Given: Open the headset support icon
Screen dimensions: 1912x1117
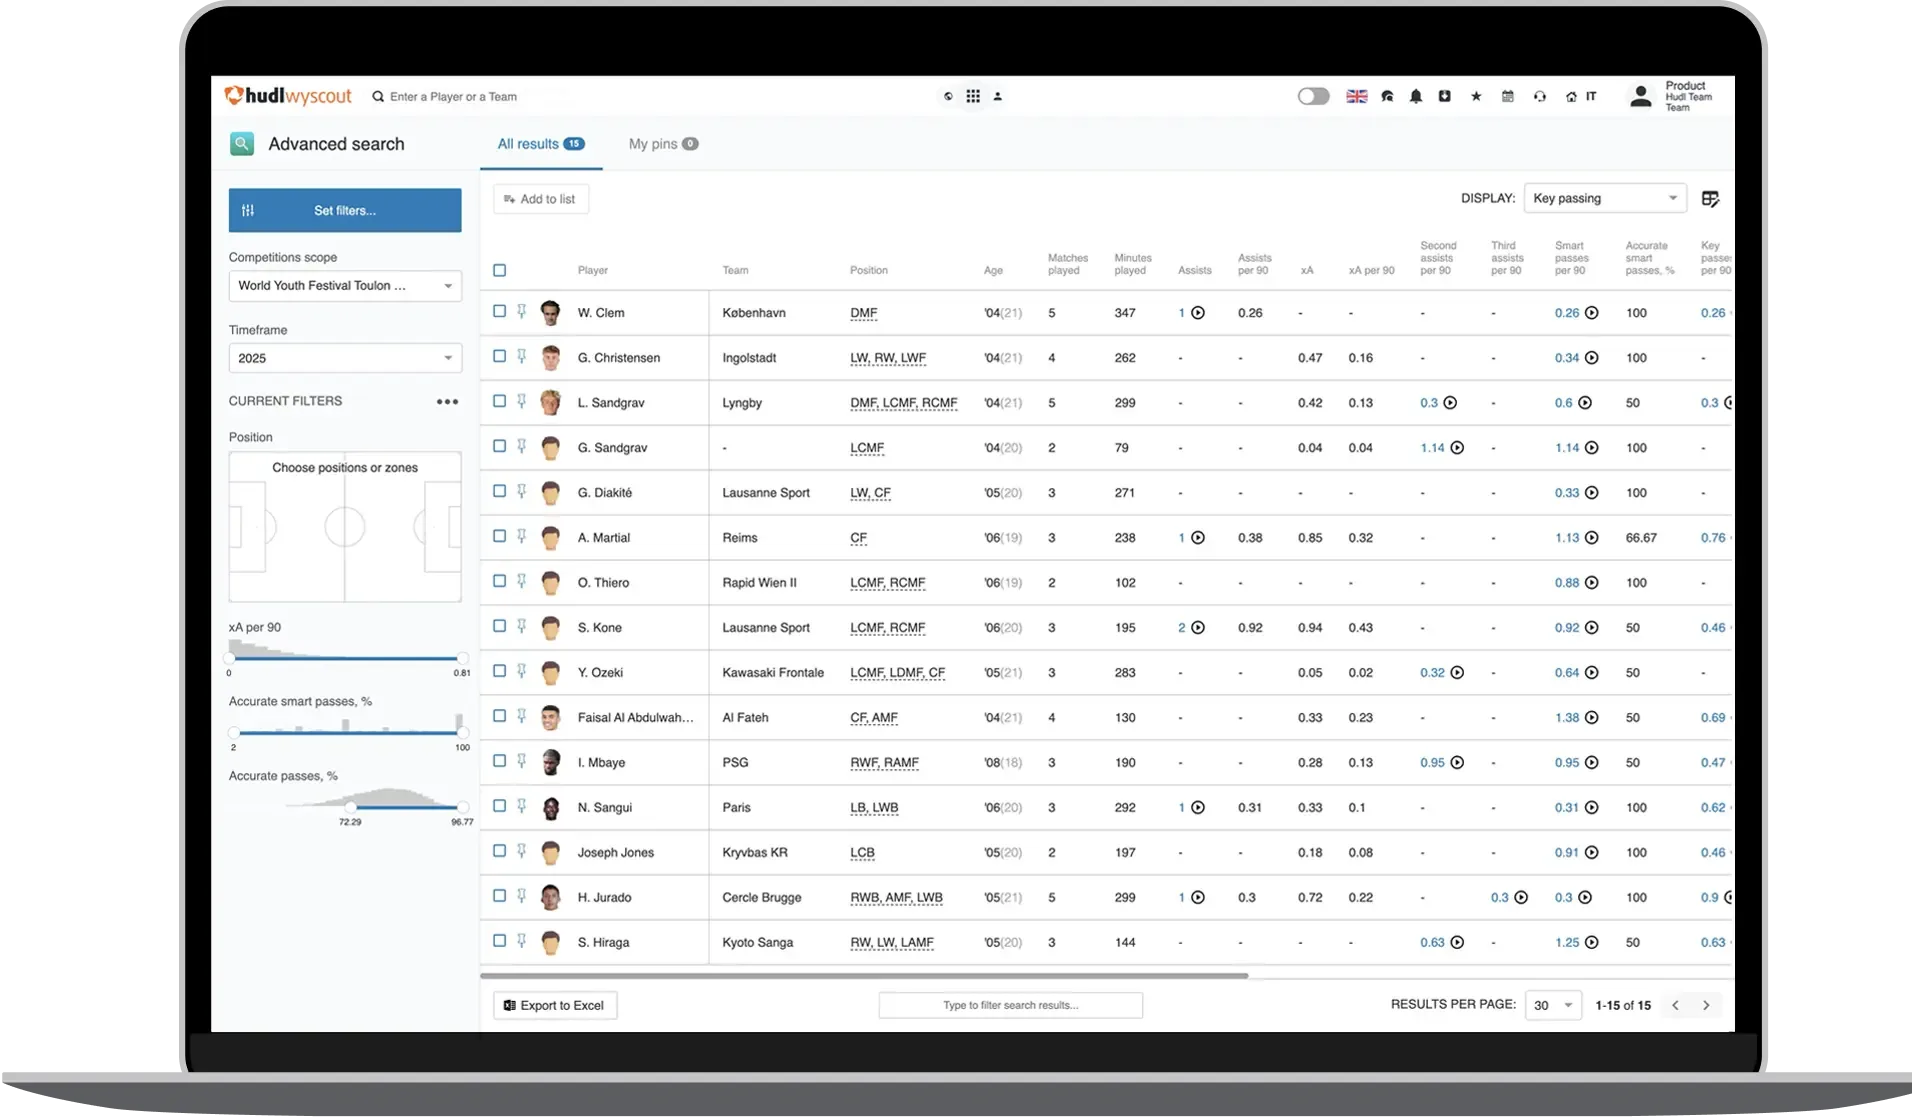Looking at the screenshot, I should (x=1538, y=96).
